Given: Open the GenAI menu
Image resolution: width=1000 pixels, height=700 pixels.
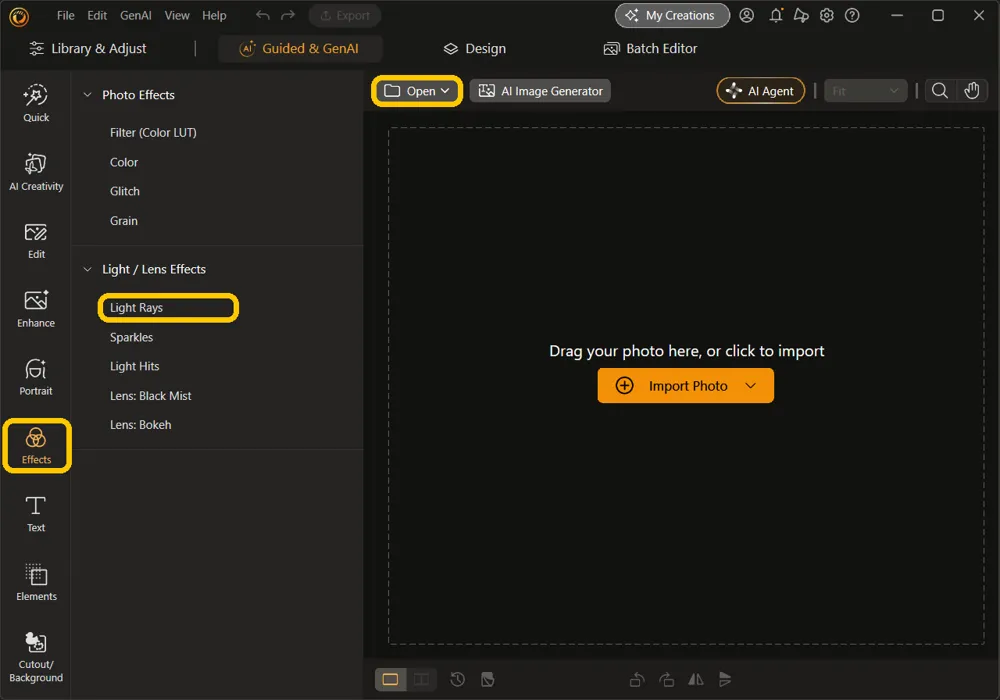Looking at the screenshot, I should coord(136,15).
